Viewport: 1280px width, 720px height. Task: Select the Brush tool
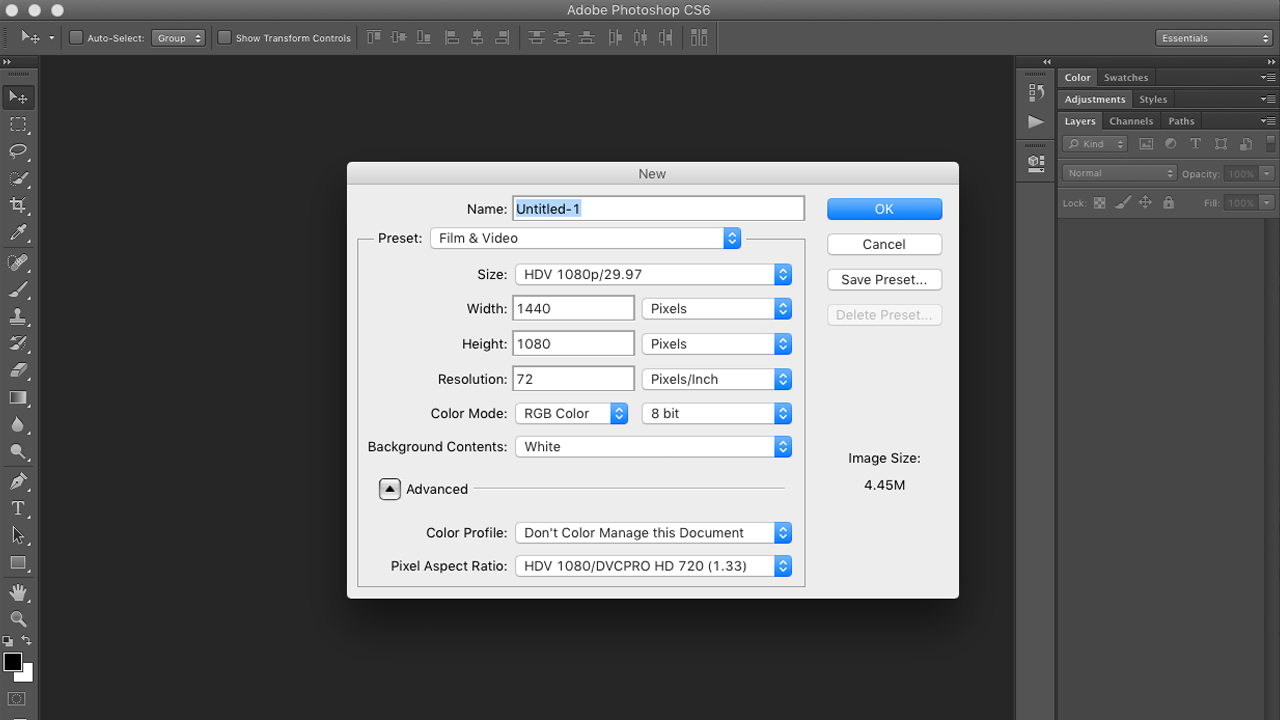[18, 289]
